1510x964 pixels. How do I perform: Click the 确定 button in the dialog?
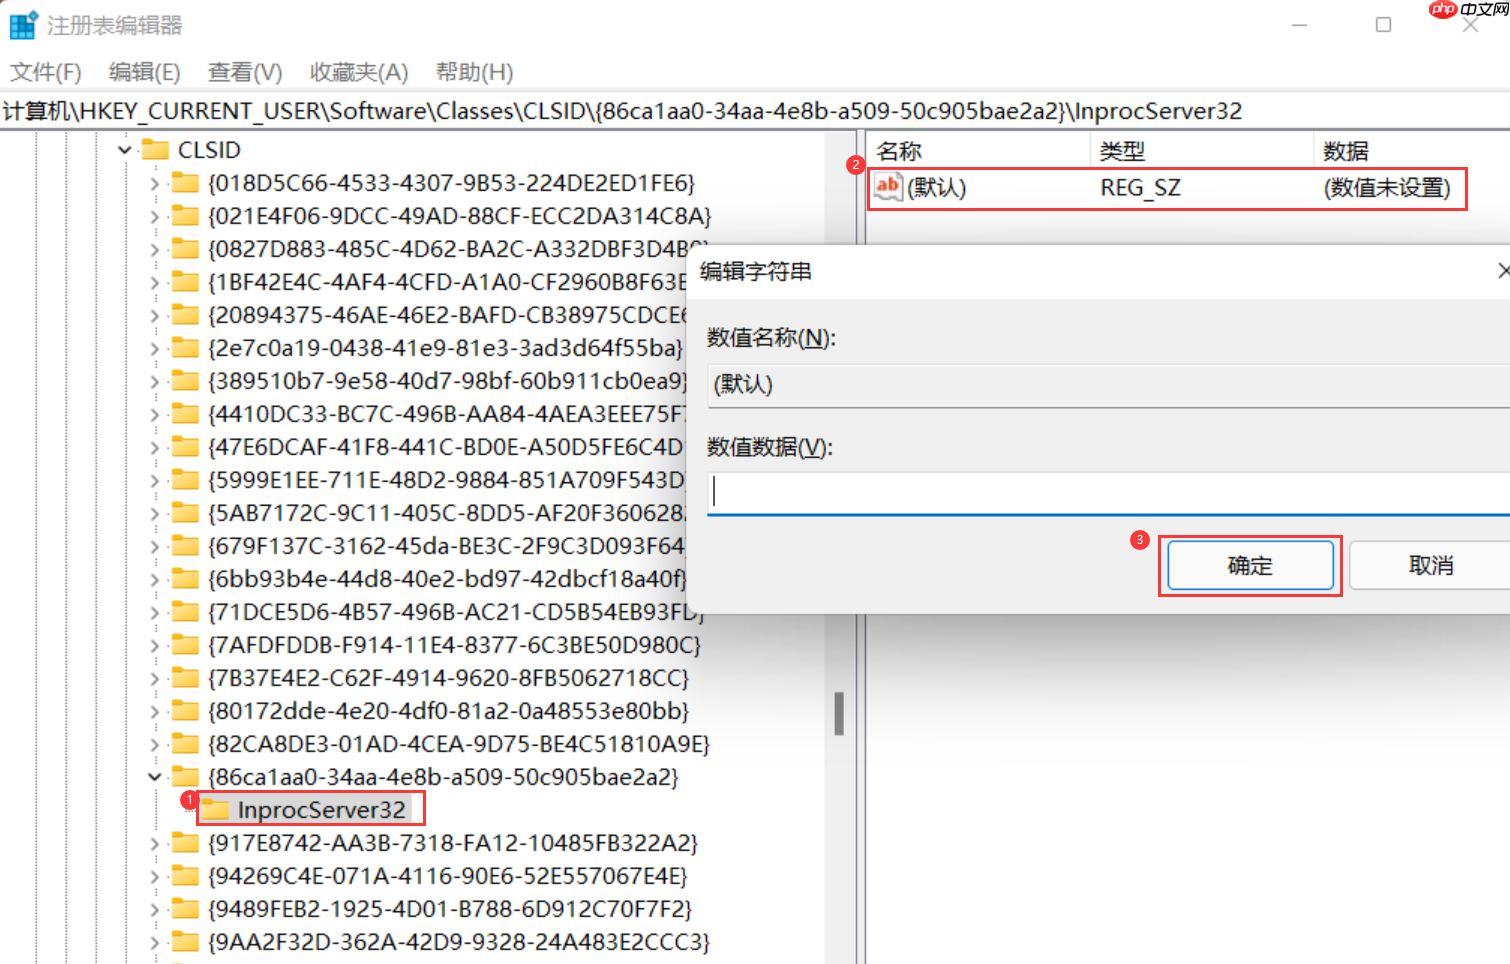[x=1249, y=565]
